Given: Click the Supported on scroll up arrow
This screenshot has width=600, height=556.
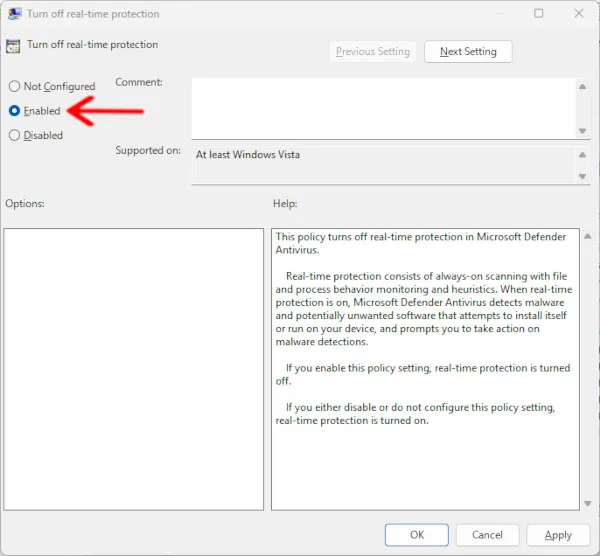Looking at the screenshot, I should [x=582, y=155].
